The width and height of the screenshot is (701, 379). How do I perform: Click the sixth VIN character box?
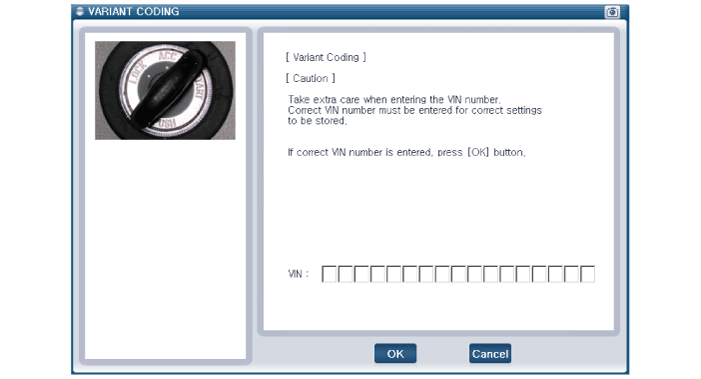(x=410, y=274)
